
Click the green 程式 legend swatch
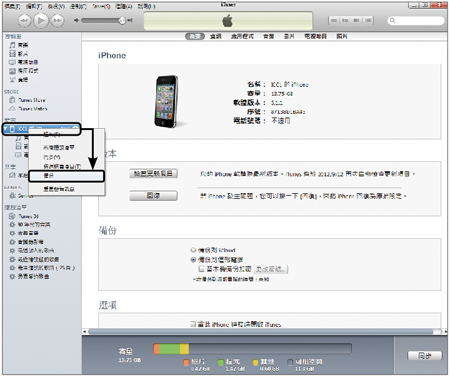point(221,362)
